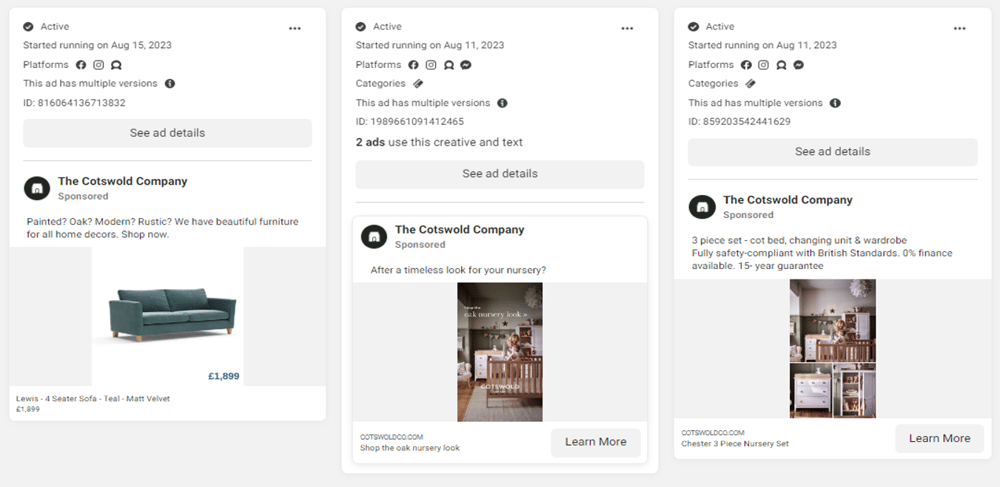1000x487 pixels.
Task: Click the Chester nursery set collage image
Action: (833, 349)
